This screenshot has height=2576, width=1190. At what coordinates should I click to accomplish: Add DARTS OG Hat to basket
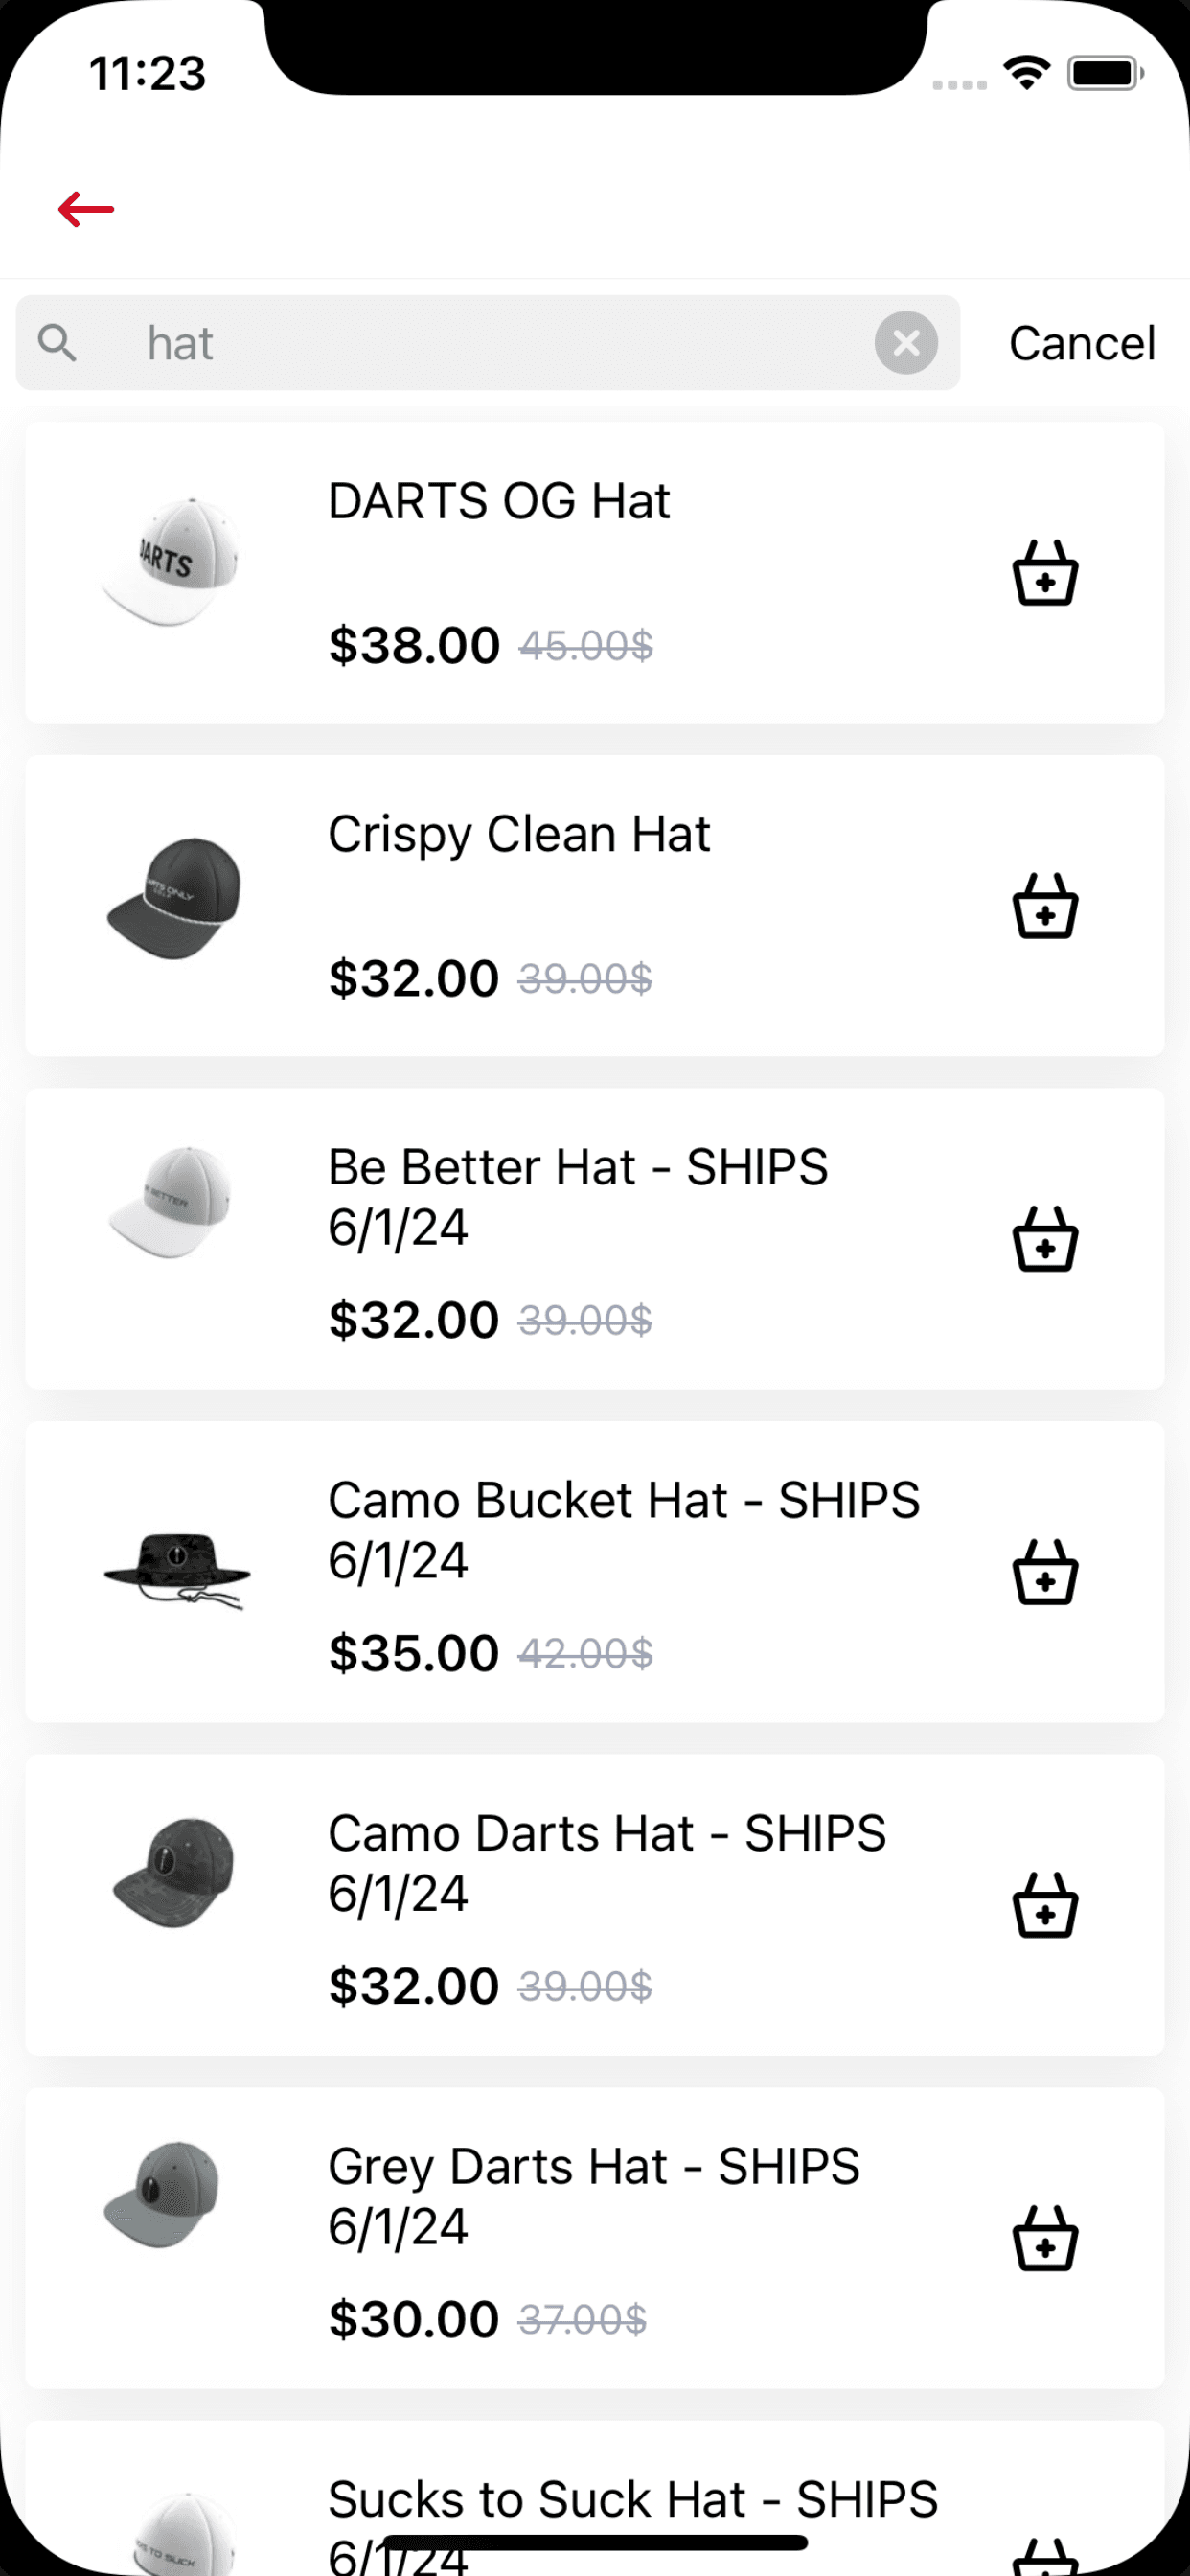click(1045, 573)
